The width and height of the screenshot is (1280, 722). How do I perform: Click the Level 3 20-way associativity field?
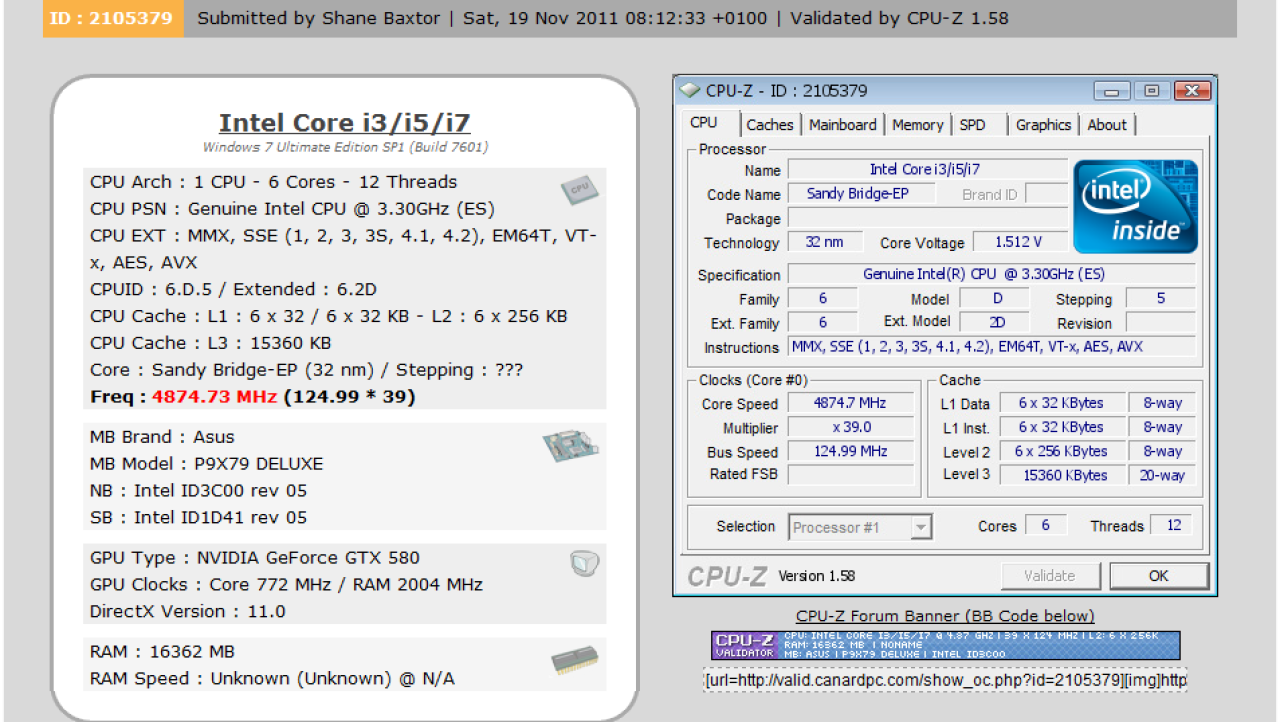pos(1161,476)
